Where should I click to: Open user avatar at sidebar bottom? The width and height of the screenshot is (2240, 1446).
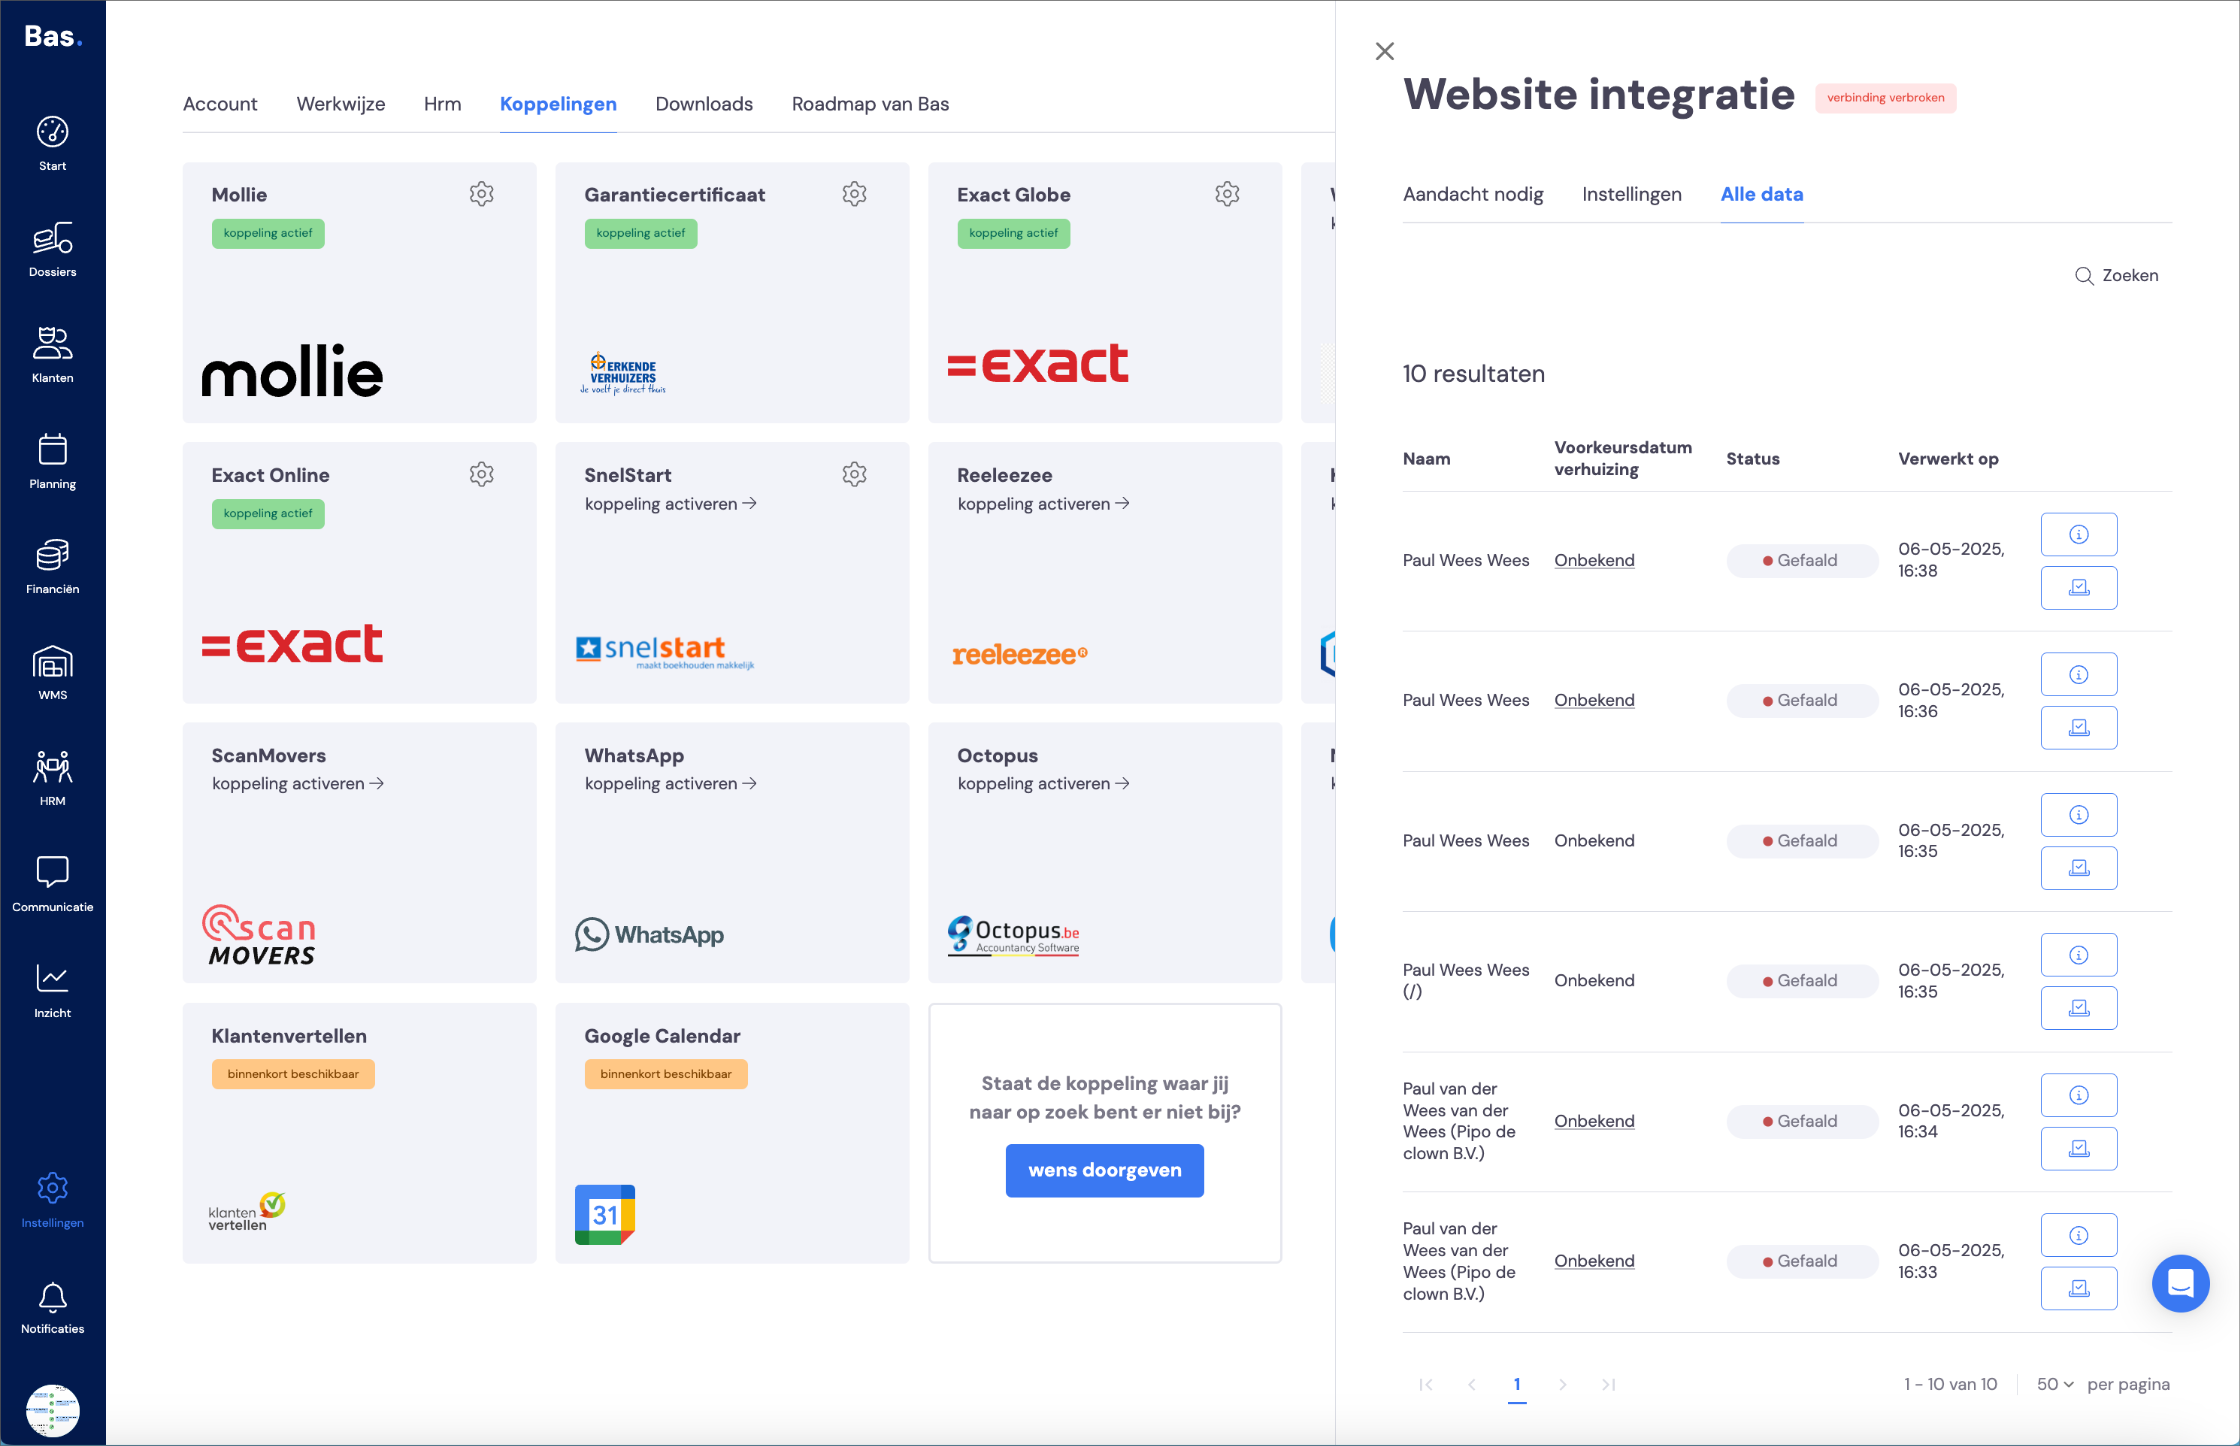tap(52, 1410)
